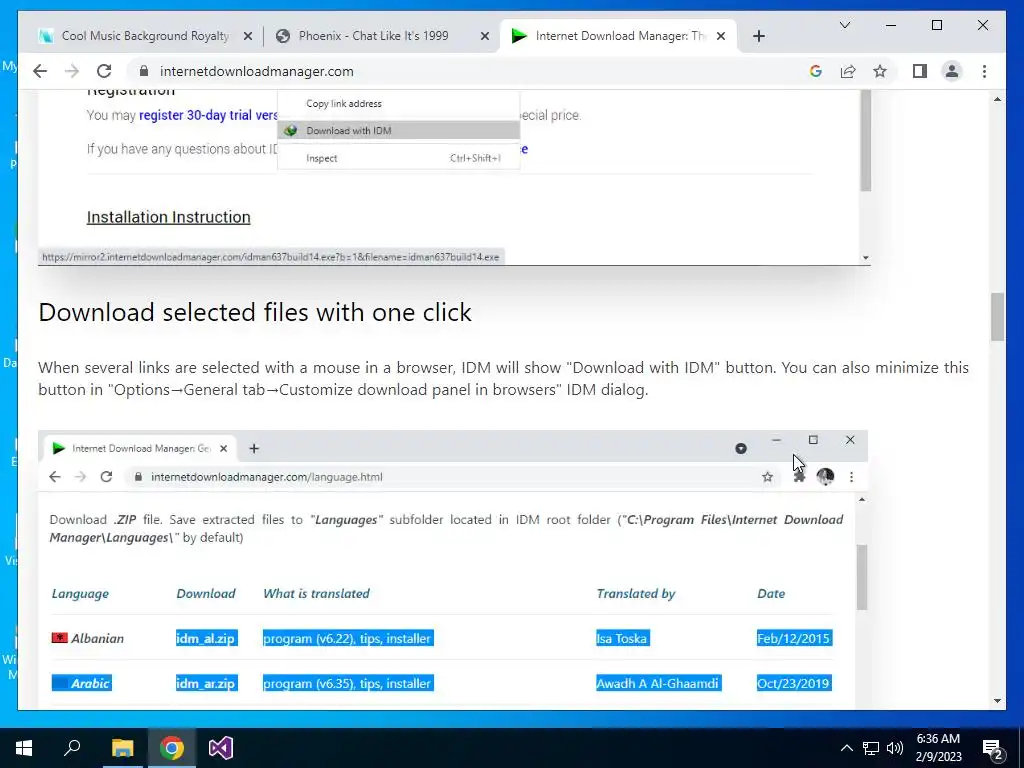Click embedded screenshot's three-dot menu

[x=851, y=477]
